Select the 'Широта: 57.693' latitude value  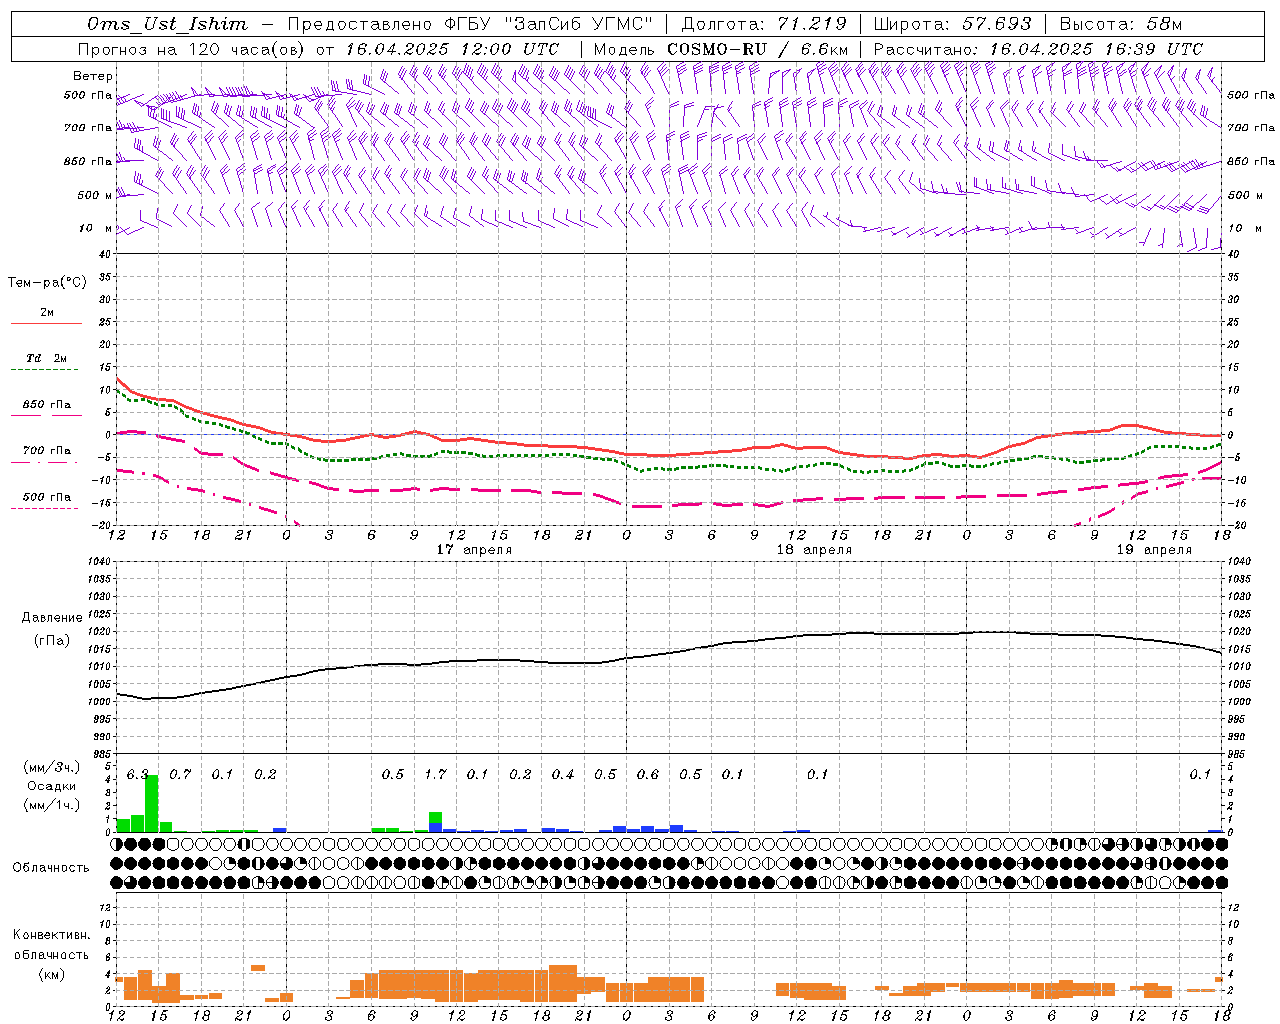coord(952,24)
